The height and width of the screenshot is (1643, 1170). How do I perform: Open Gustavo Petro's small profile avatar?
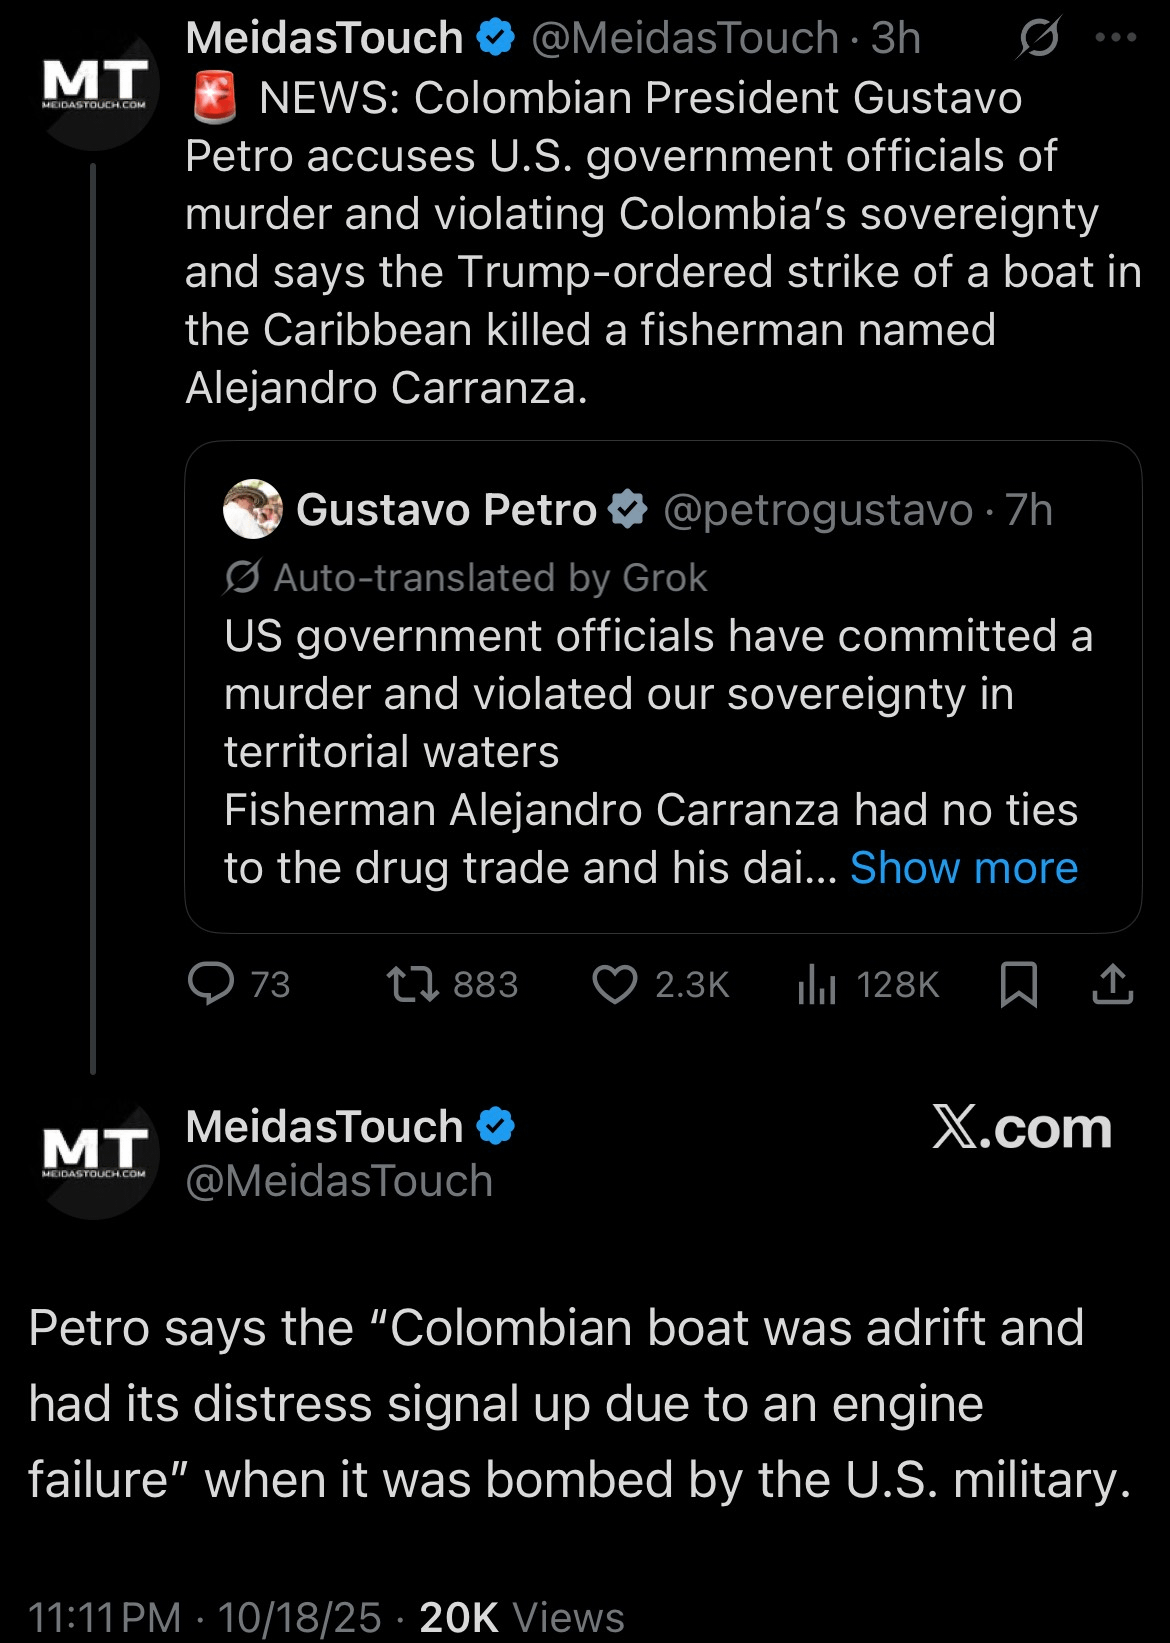(x=253, y=509)
